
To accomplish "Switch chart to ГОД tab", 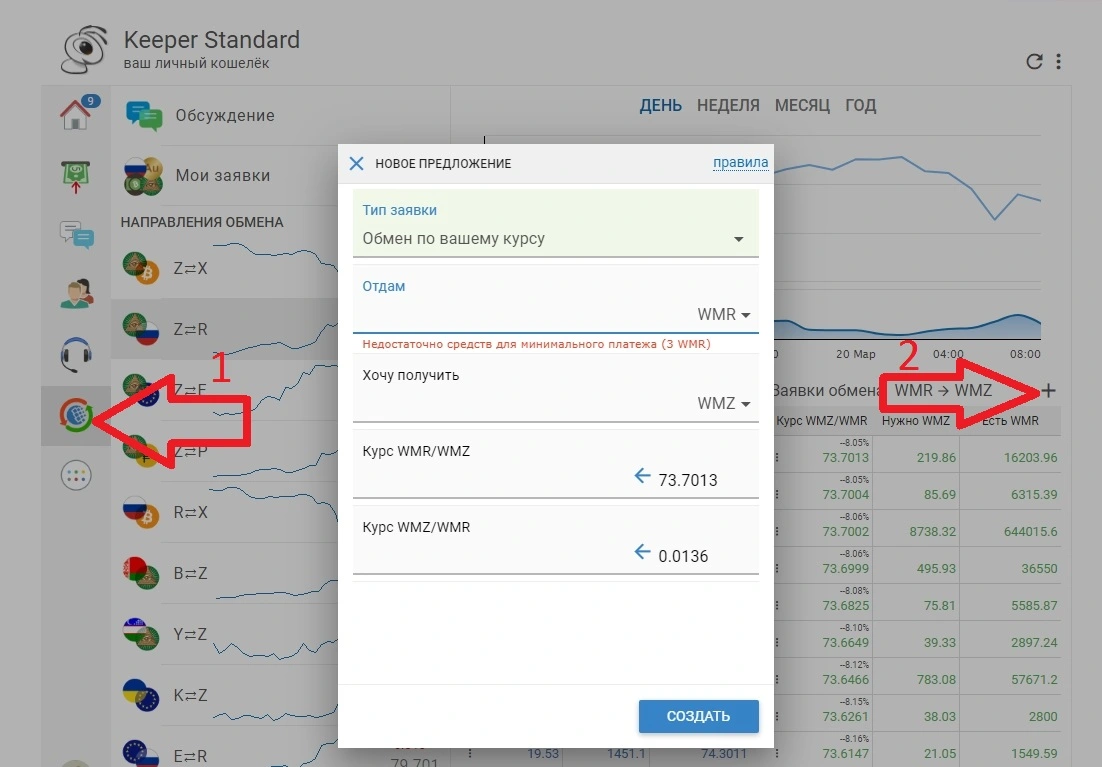I will (860, 105).
